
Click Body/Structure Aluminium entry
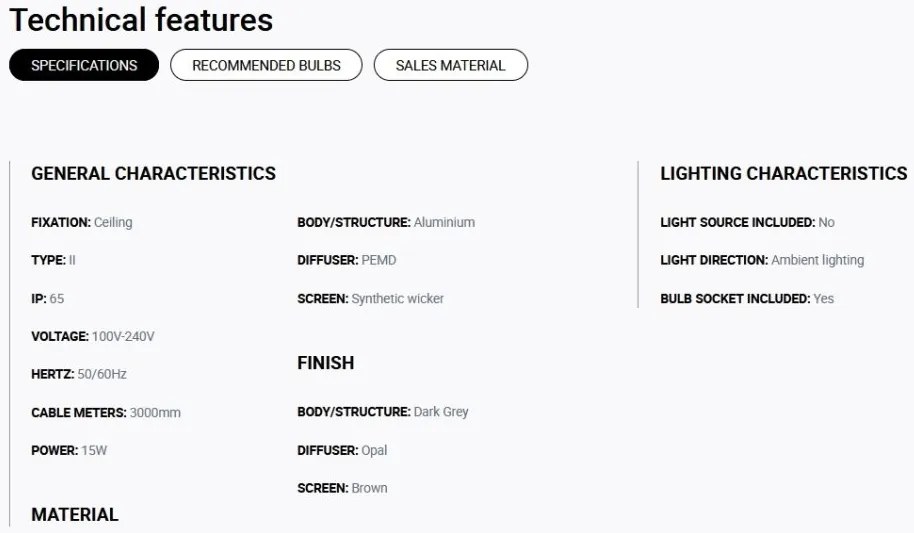pyautogui.click(x=386, y=222)
